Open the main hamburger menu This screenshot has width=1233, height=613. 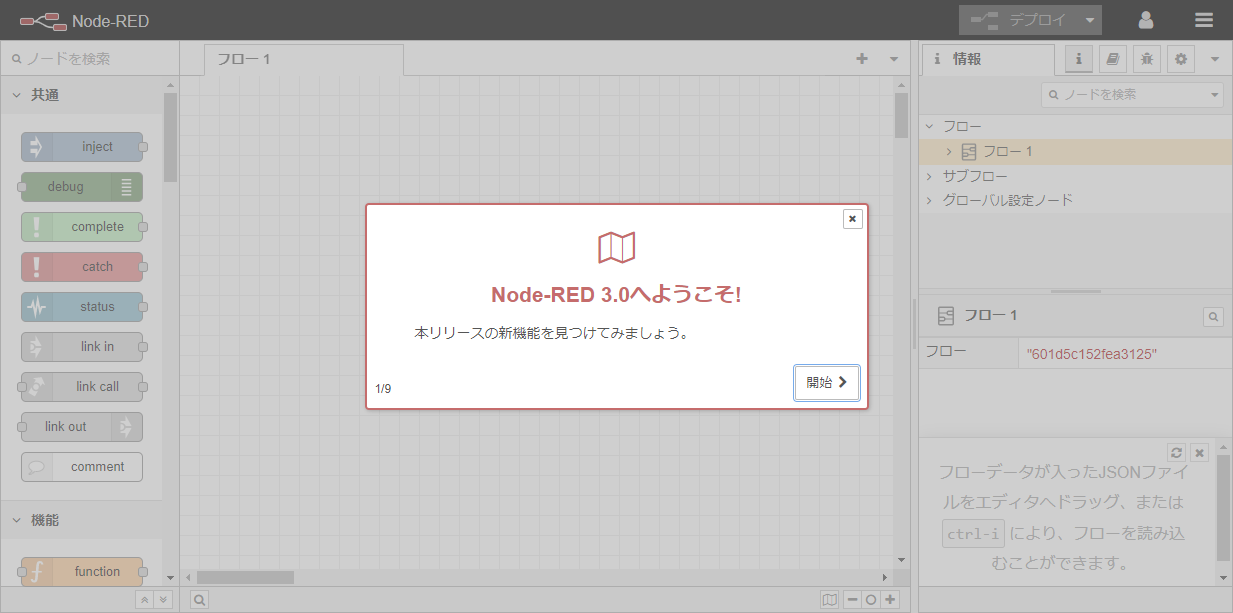[1204, 20]
